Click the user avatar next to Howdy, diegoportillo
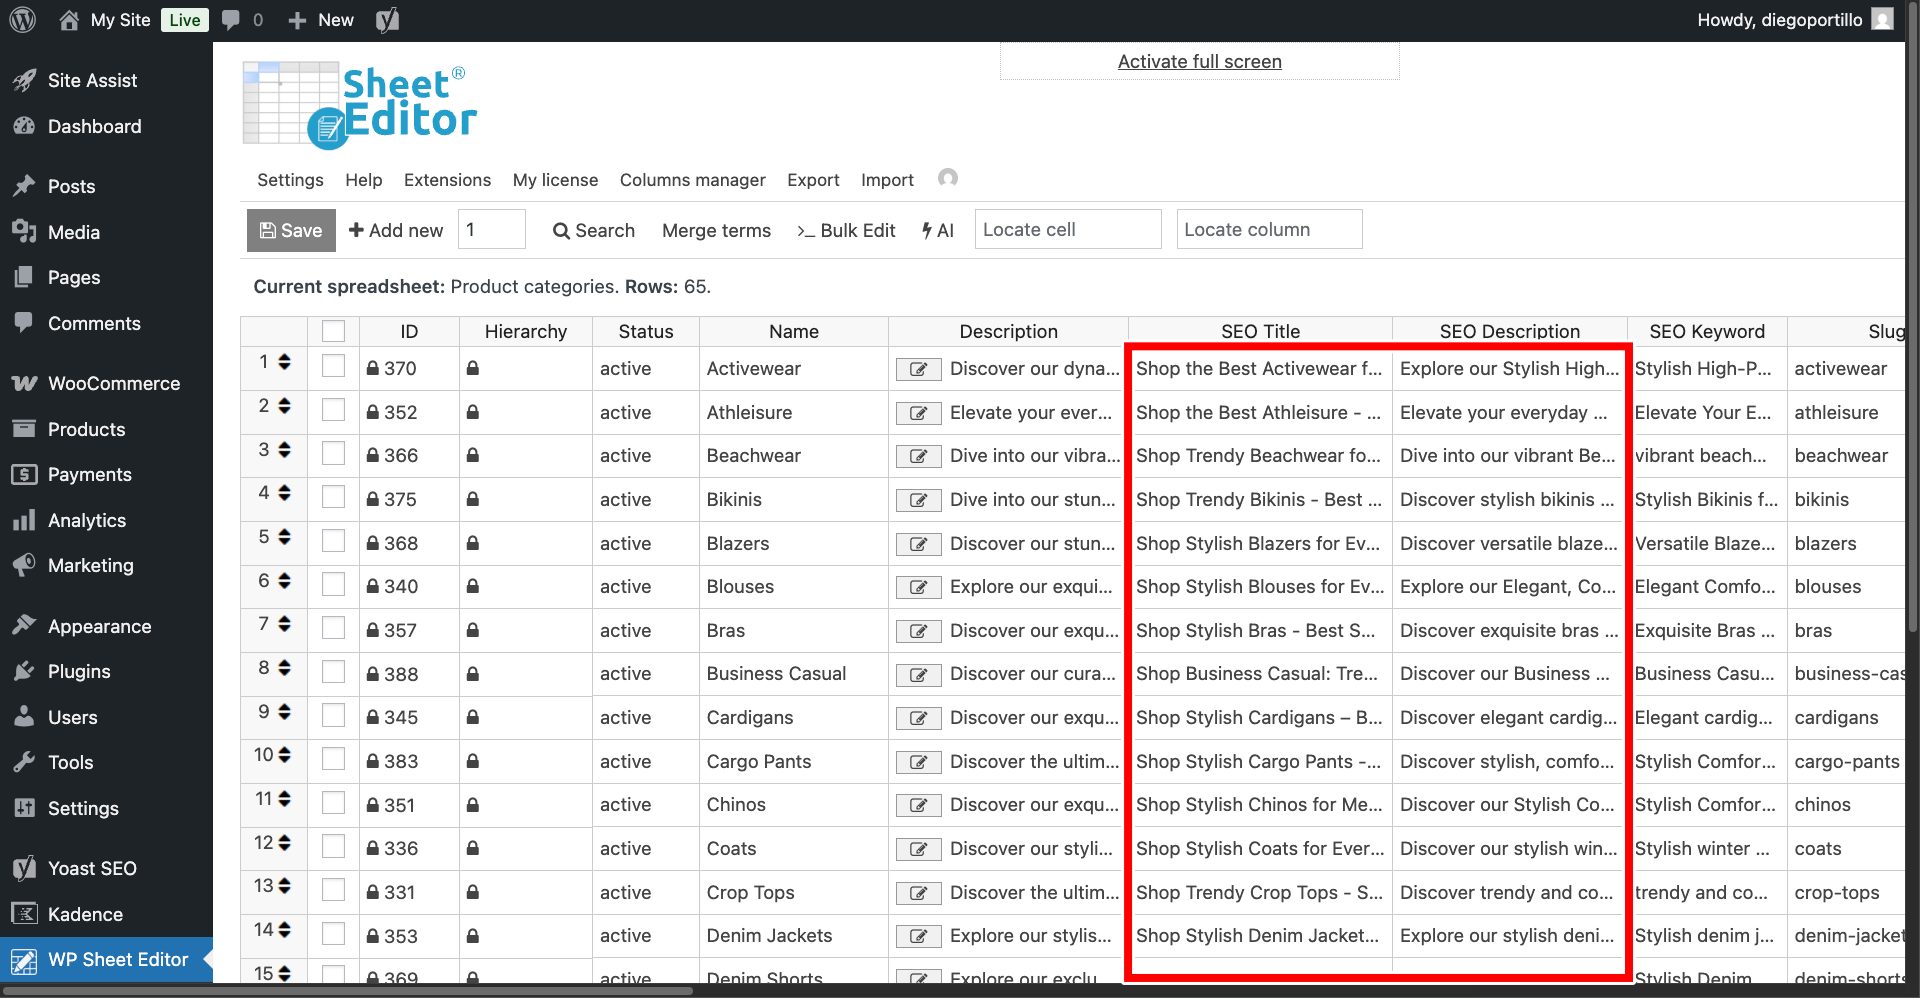Screen dimensions: 1920x998 [x=1882, y=20]
